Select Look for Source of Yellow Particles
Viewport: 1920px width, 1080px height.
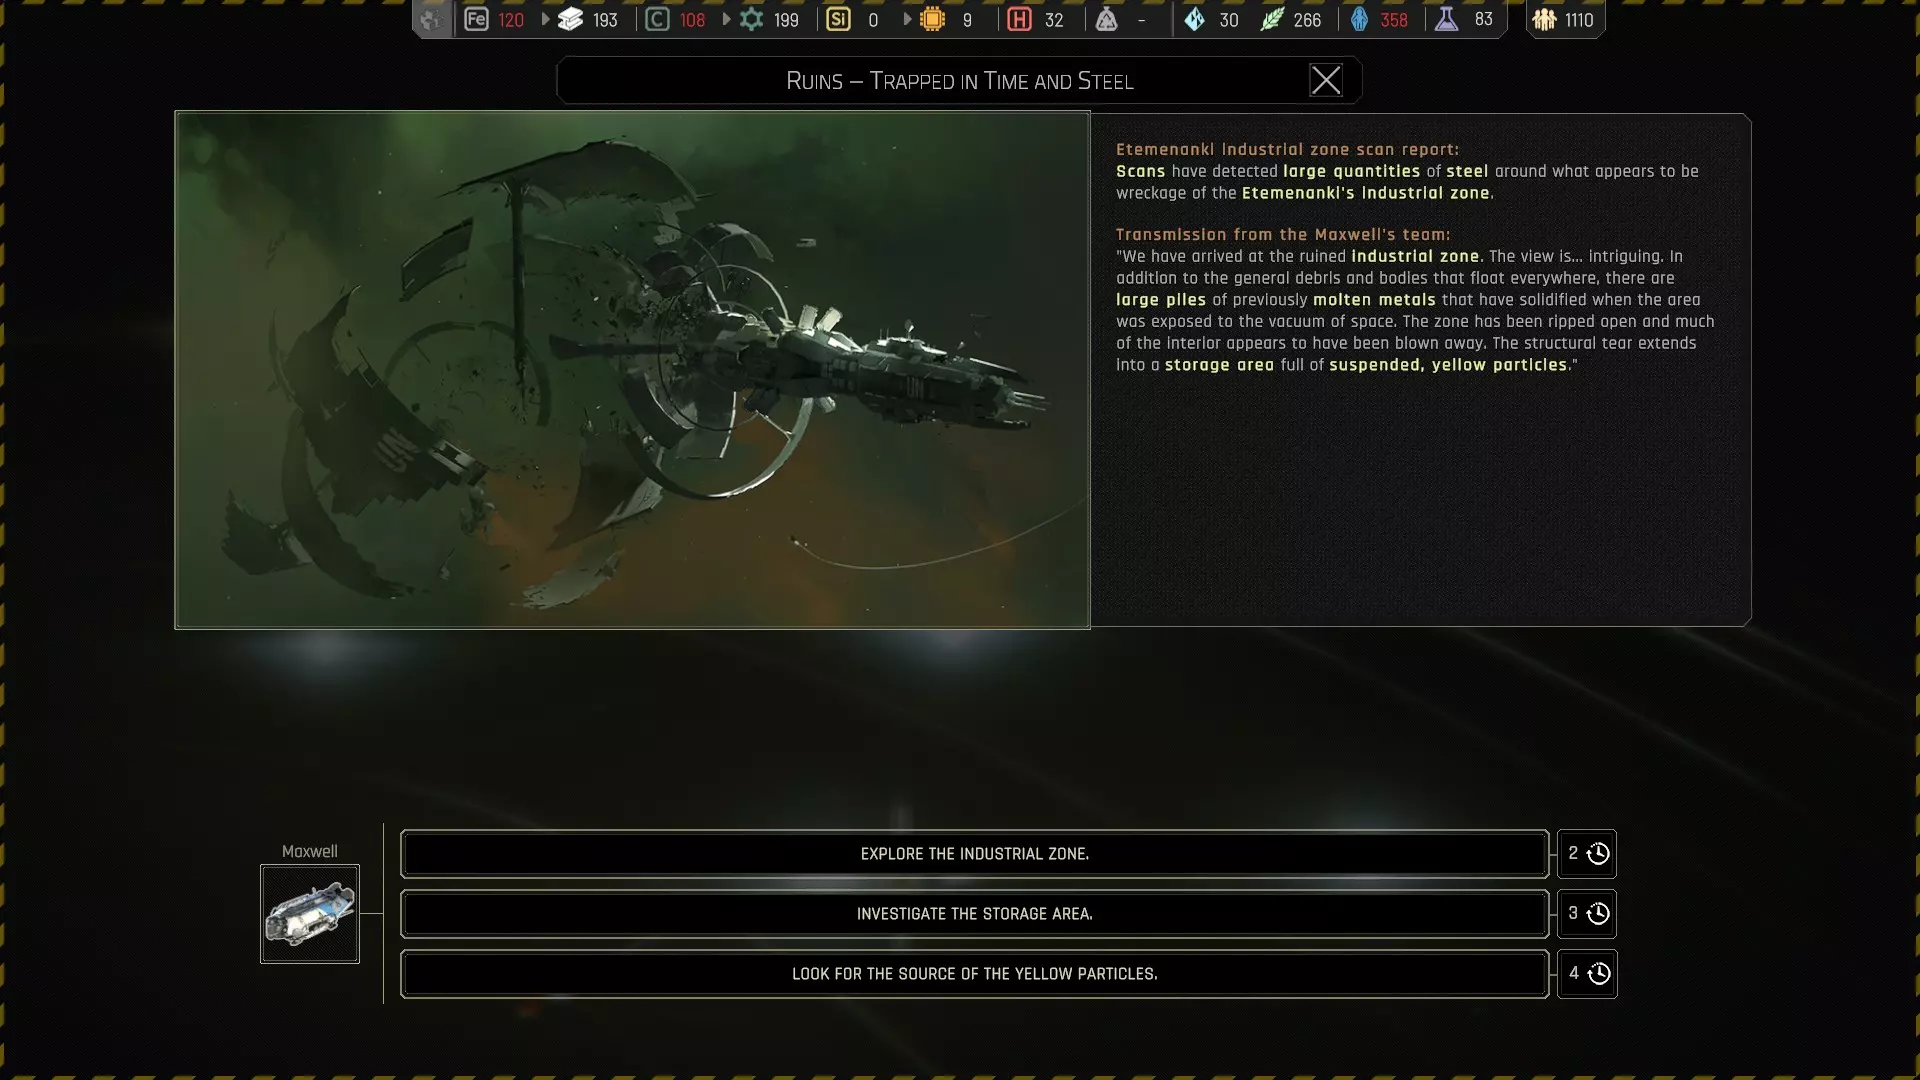(974, 974)
